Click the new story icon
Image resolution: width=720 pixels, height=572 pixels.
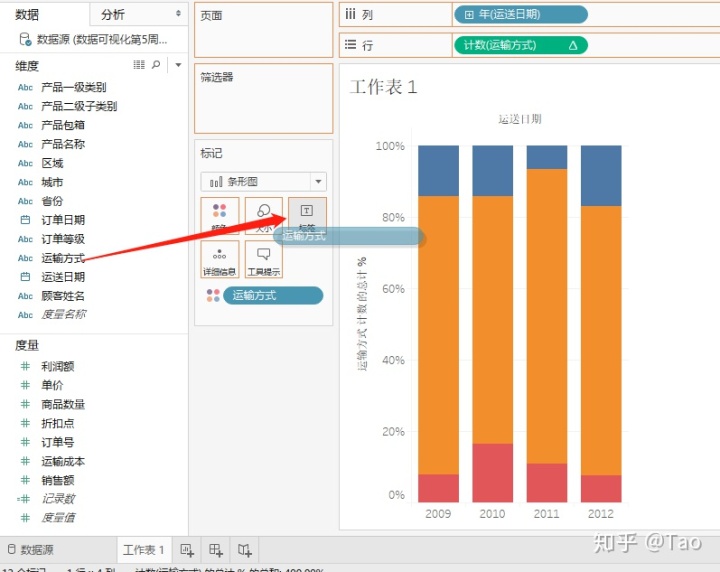[x=245, y=550]
